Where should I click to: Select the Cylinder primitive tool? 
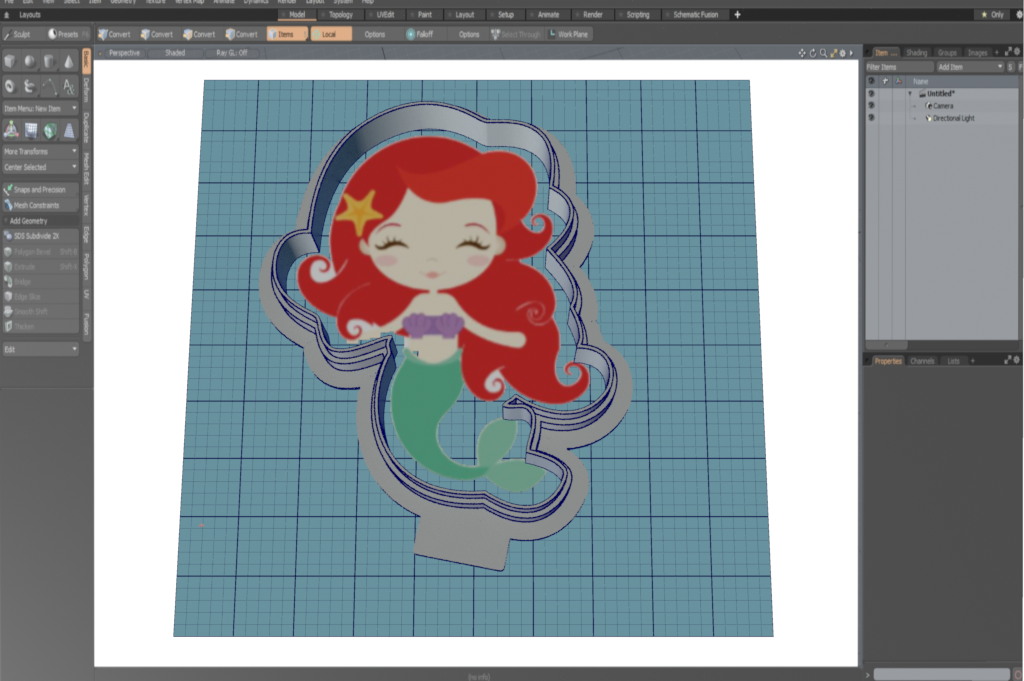(49, 62)
